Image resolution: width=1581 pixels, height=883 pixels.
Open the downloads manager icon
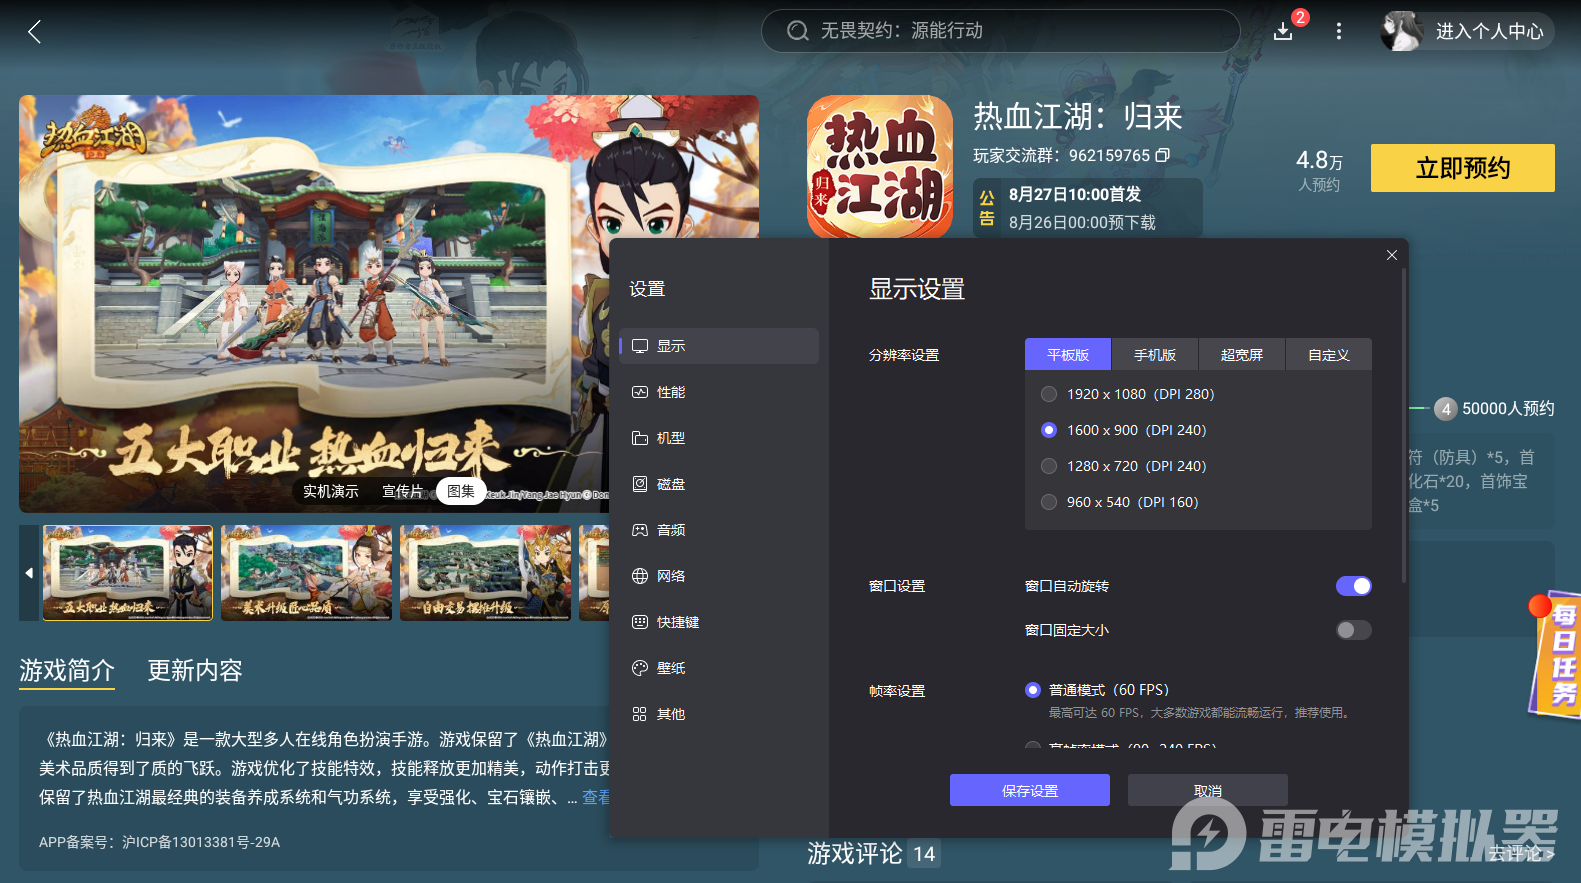tap(1283, 32)
